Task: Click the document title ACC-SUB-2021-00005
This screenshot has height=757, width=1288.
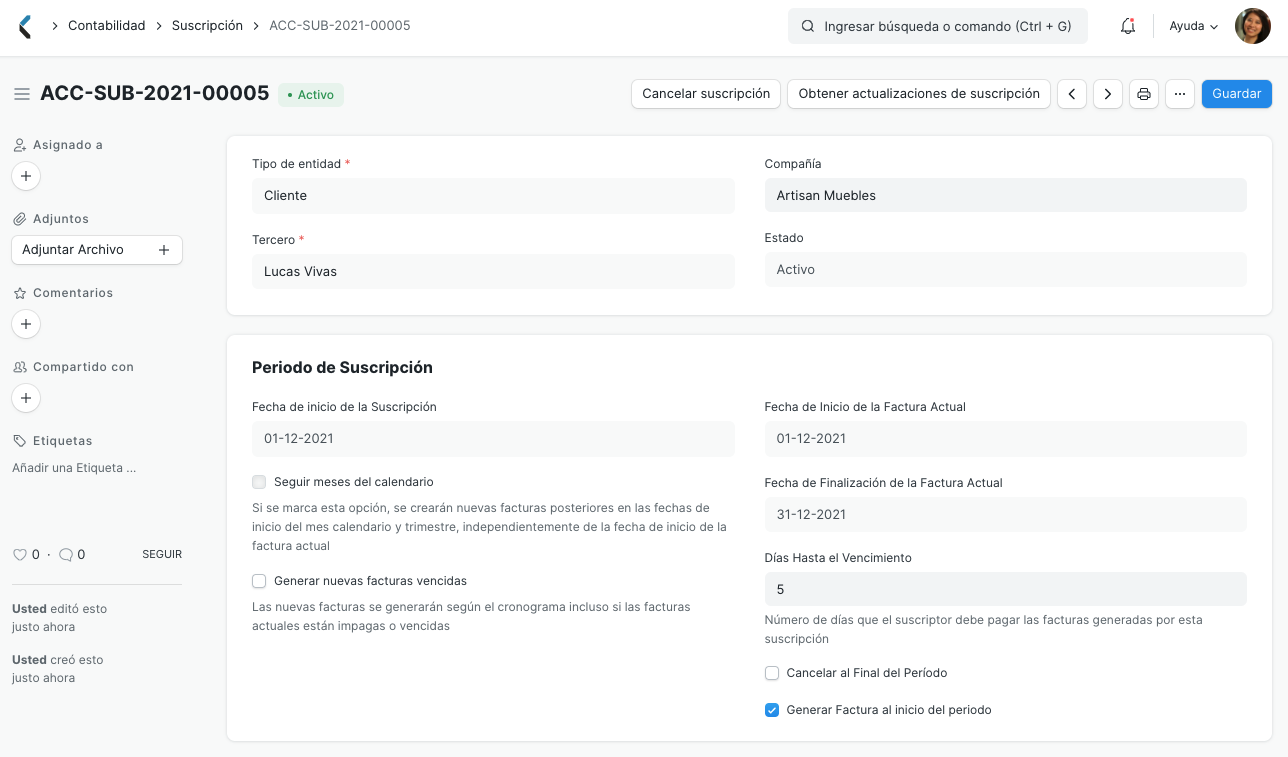Action: point(155,93)
